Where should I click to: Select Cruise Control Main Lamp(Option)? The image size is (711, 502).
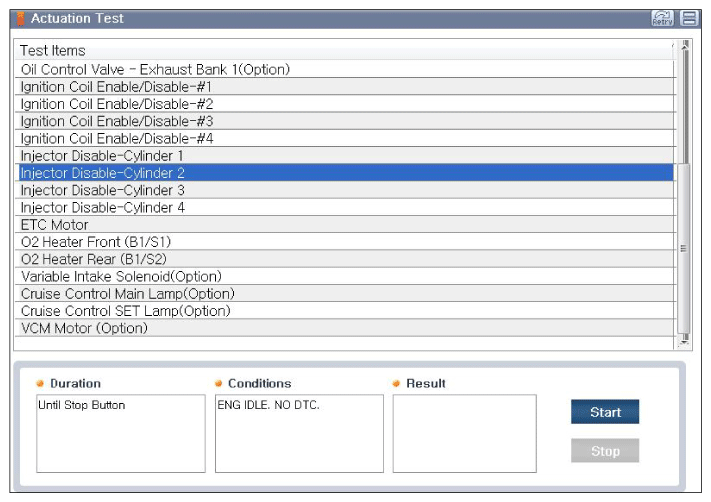[x=345, y=293]
